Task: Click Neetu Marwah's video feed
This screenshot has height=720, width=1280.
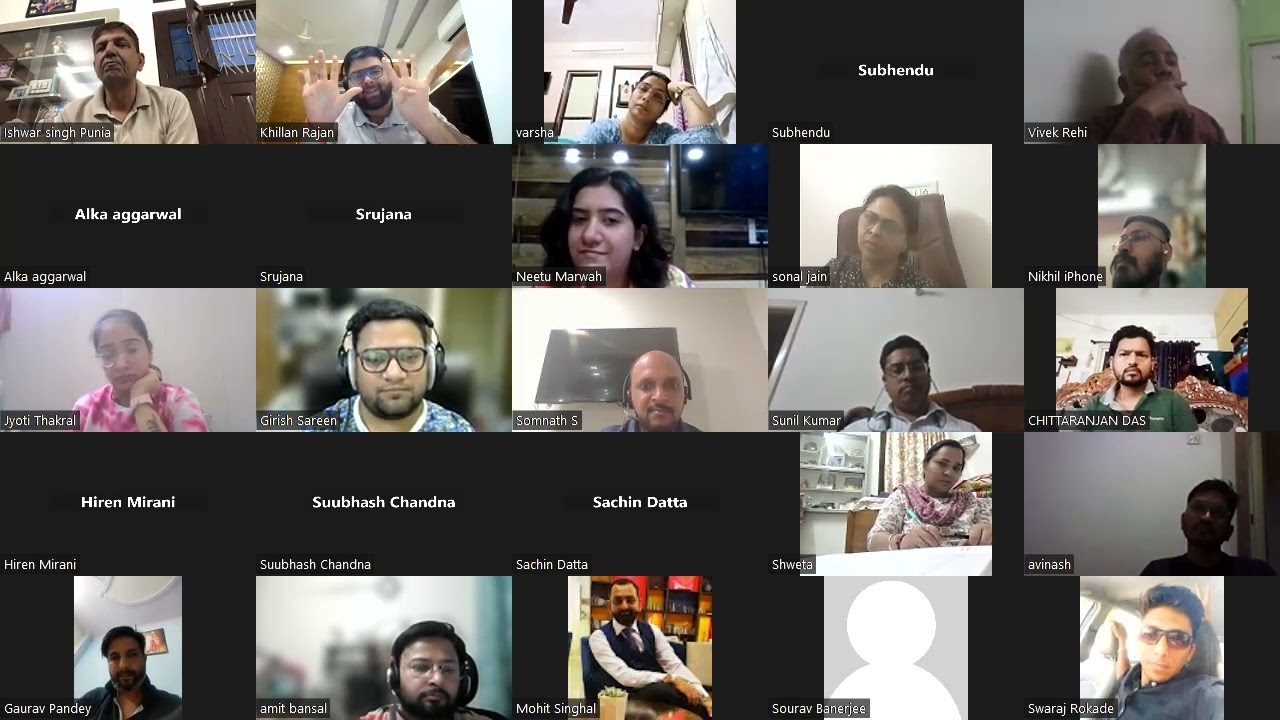Action: click(x=640, y=216)
